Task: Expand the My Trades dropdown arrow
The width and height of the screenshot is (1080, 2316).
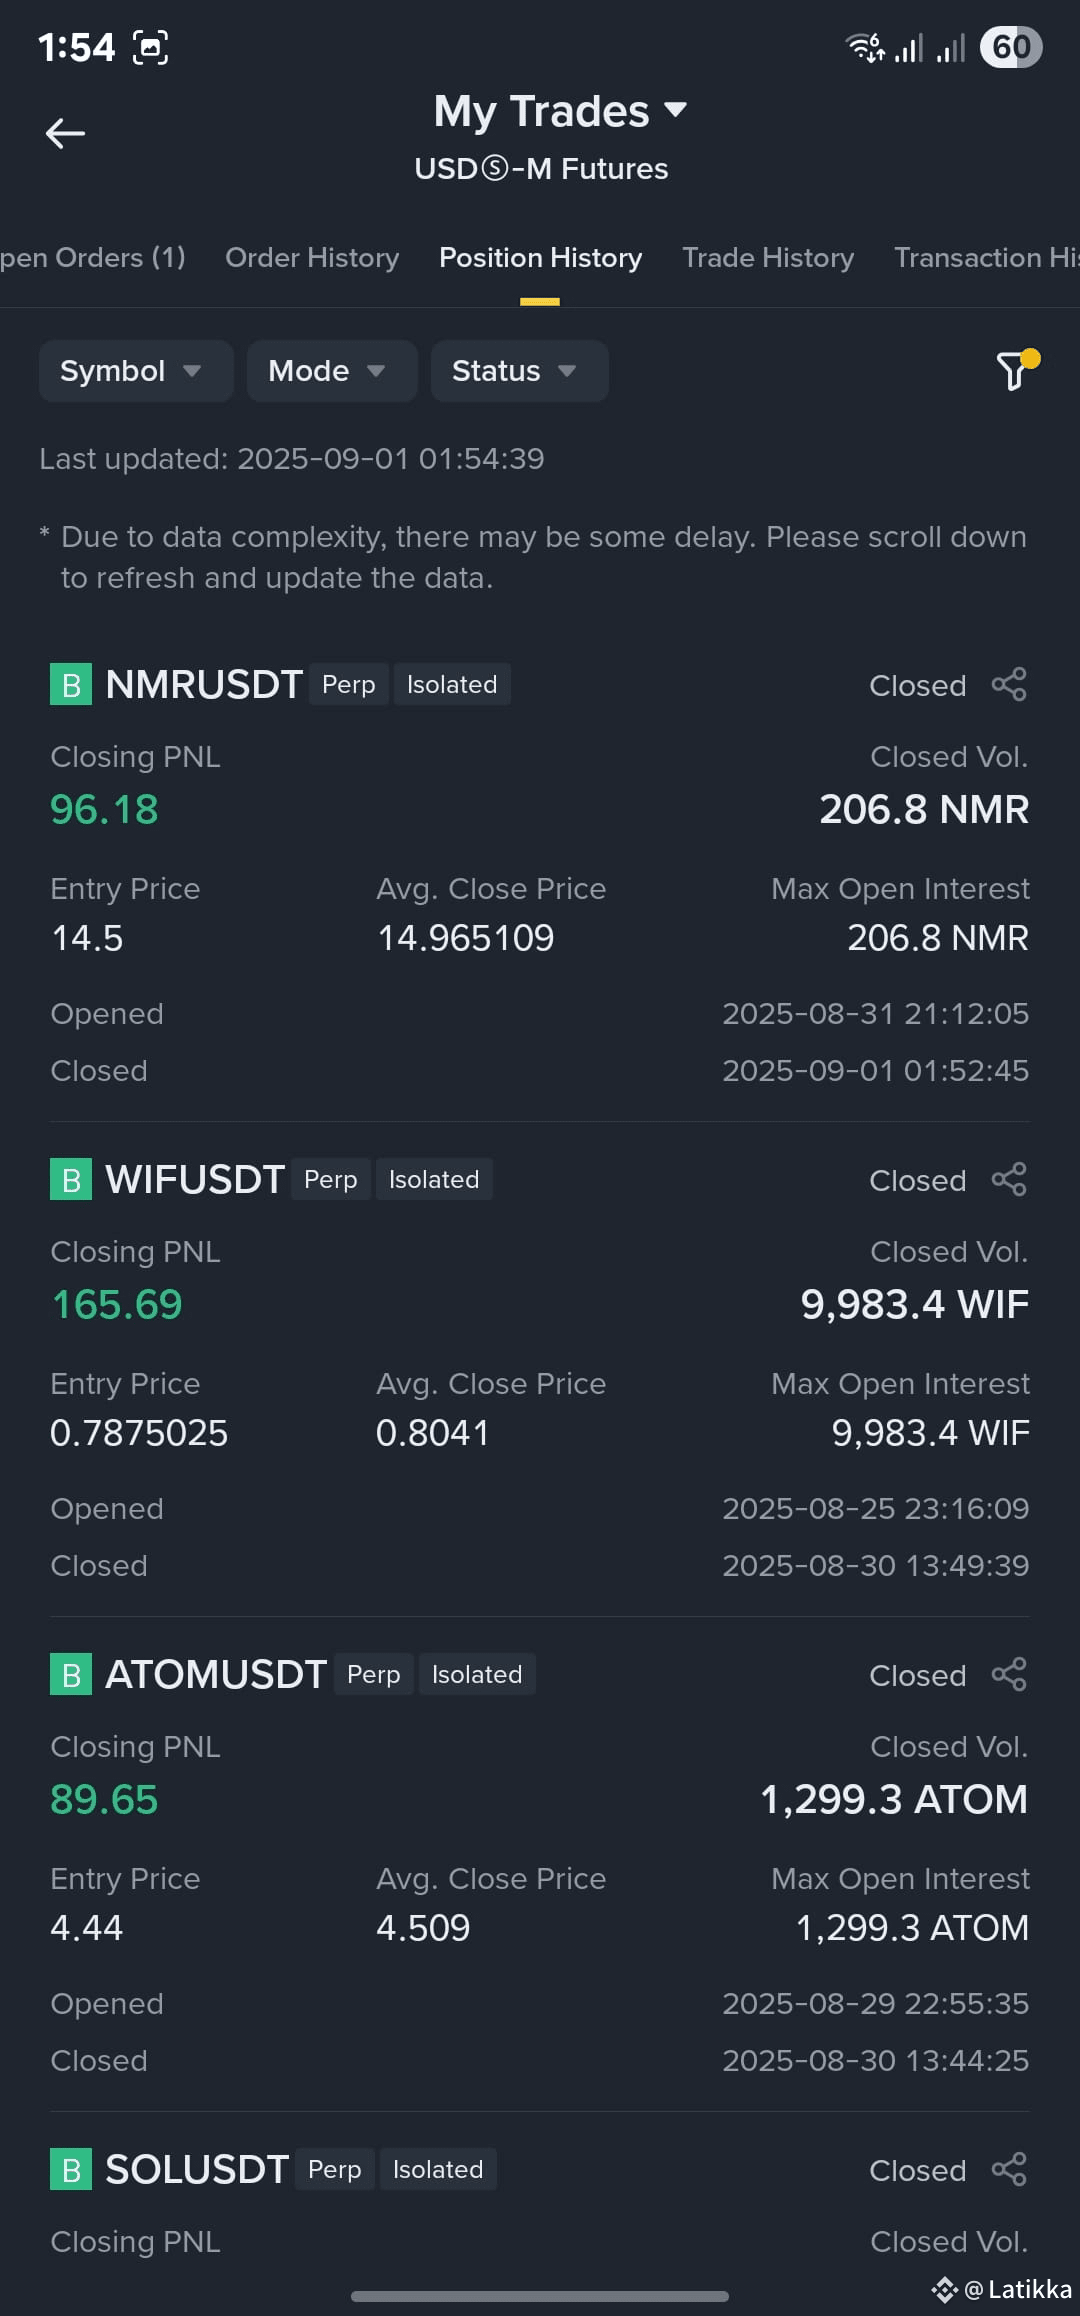Action: click(x=676, y=110)
